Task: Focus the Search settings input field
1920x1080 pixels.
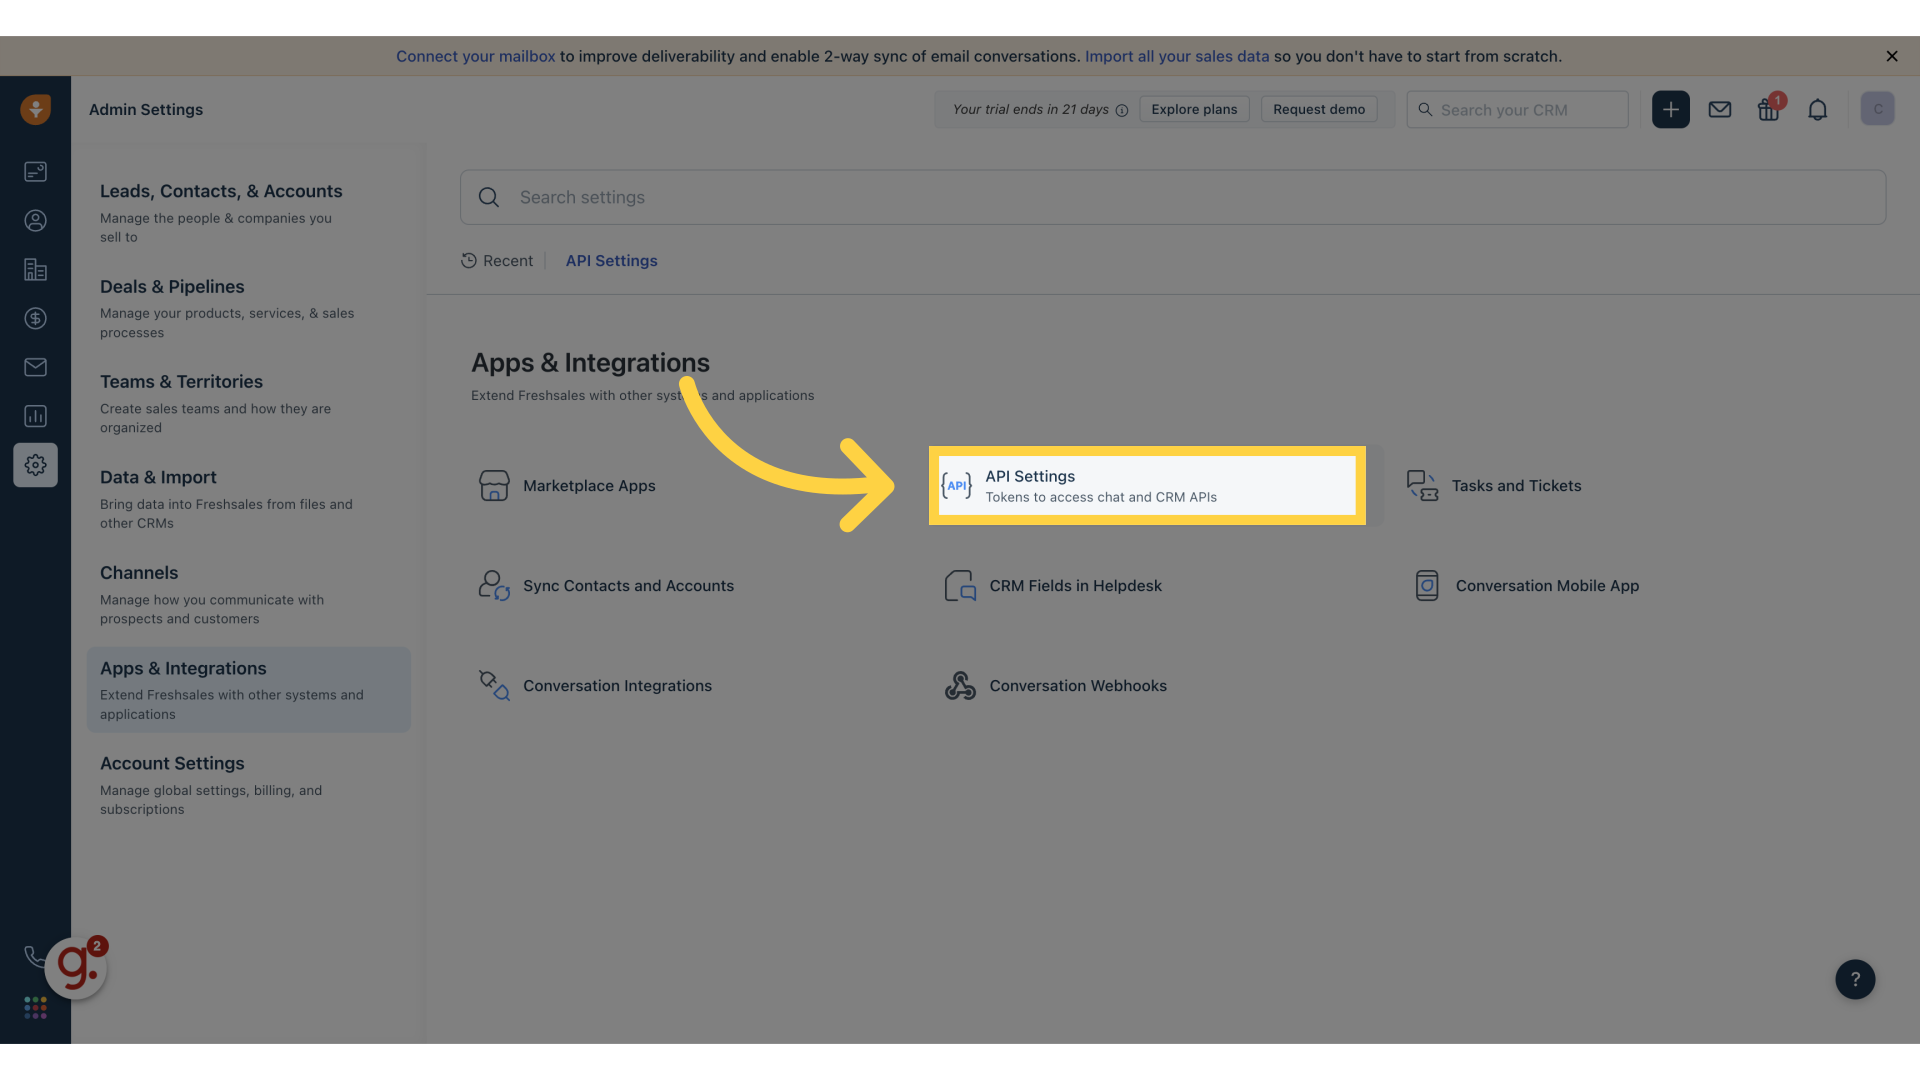Action: coord(1173,197)
